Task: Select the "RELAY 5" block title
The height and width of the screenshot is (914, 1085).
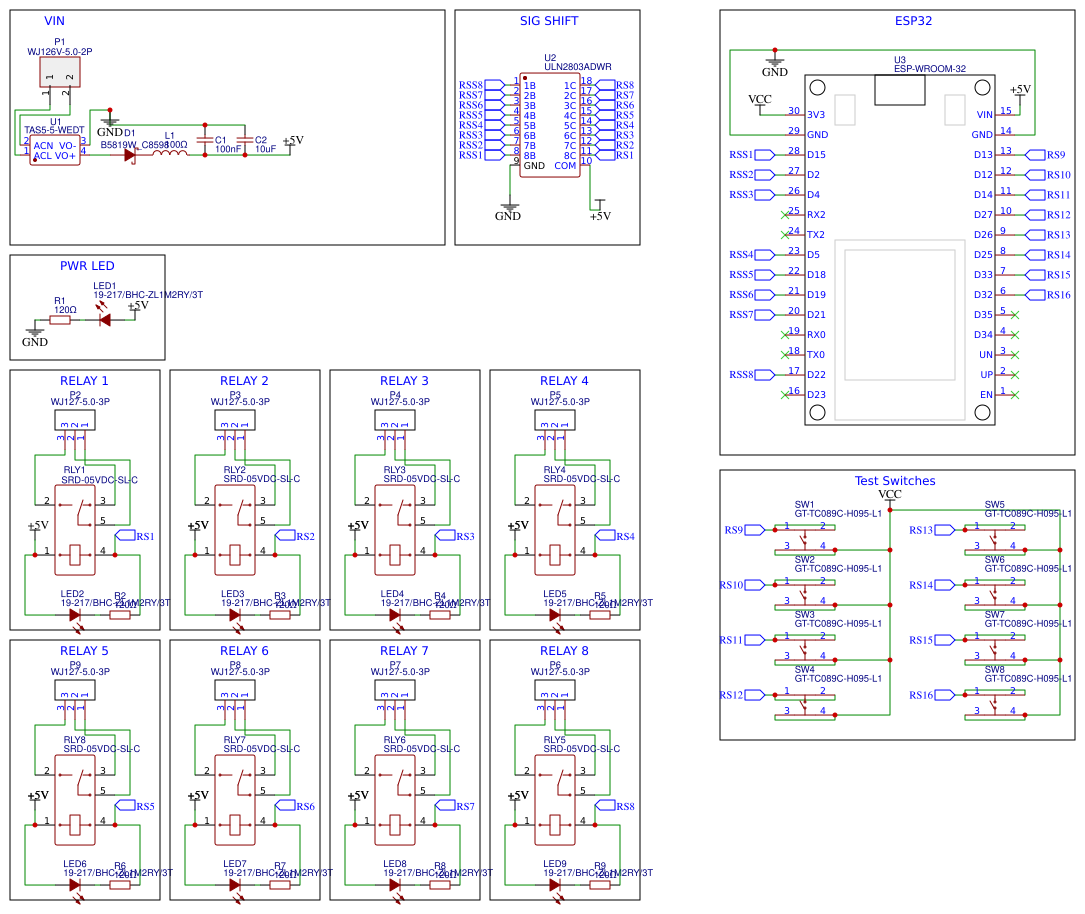Action: coord(84,650)
